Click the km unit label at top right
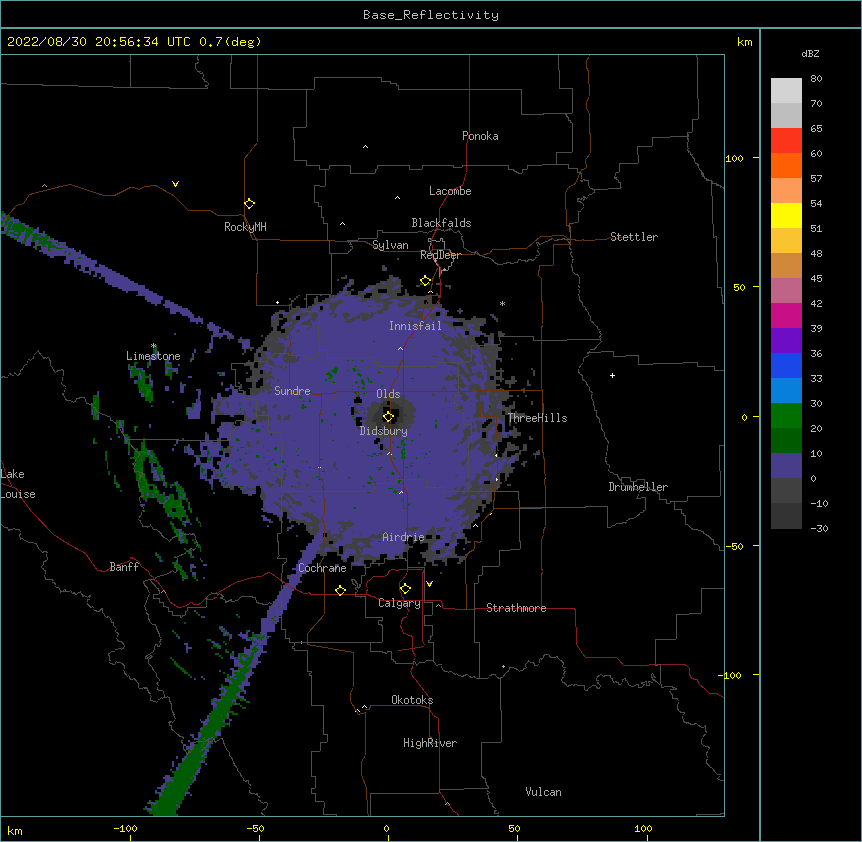 tap(745, 42)
